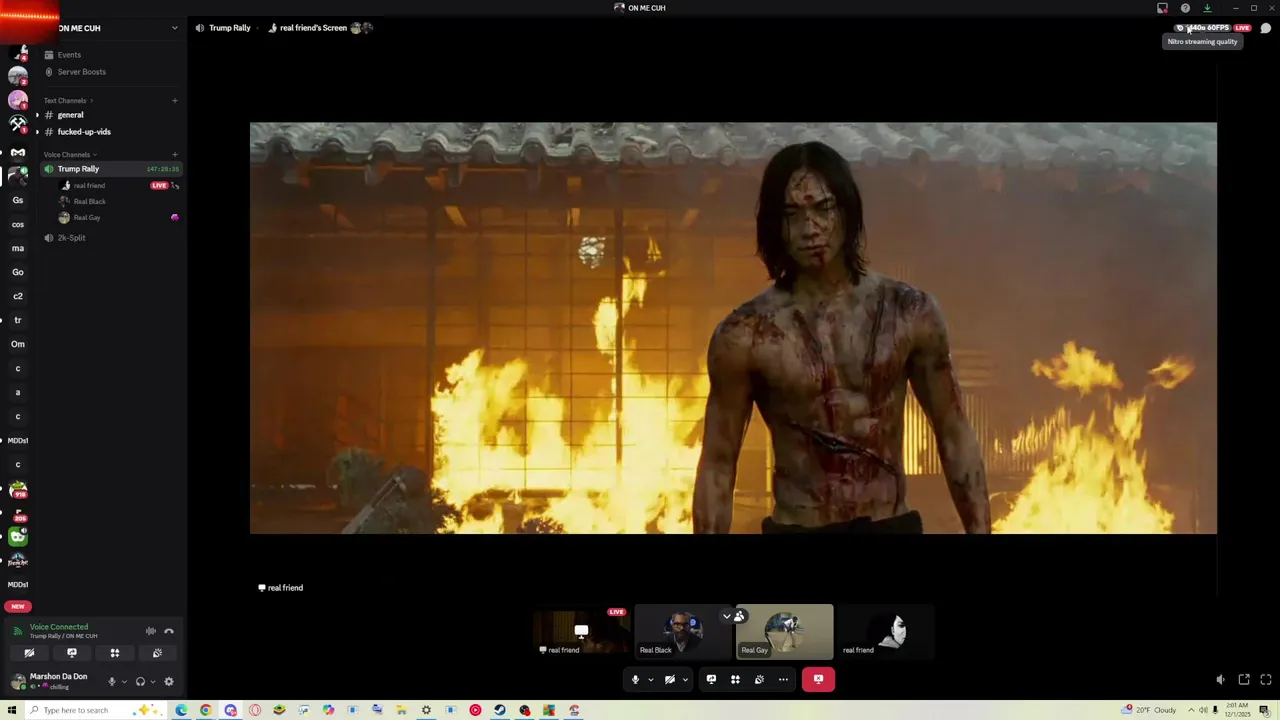The height and width of the screenshot is (720, 1280).
Task: Open noise suppression settings in the voice panel
Action: pyautogui.click(x=151, y=631)
